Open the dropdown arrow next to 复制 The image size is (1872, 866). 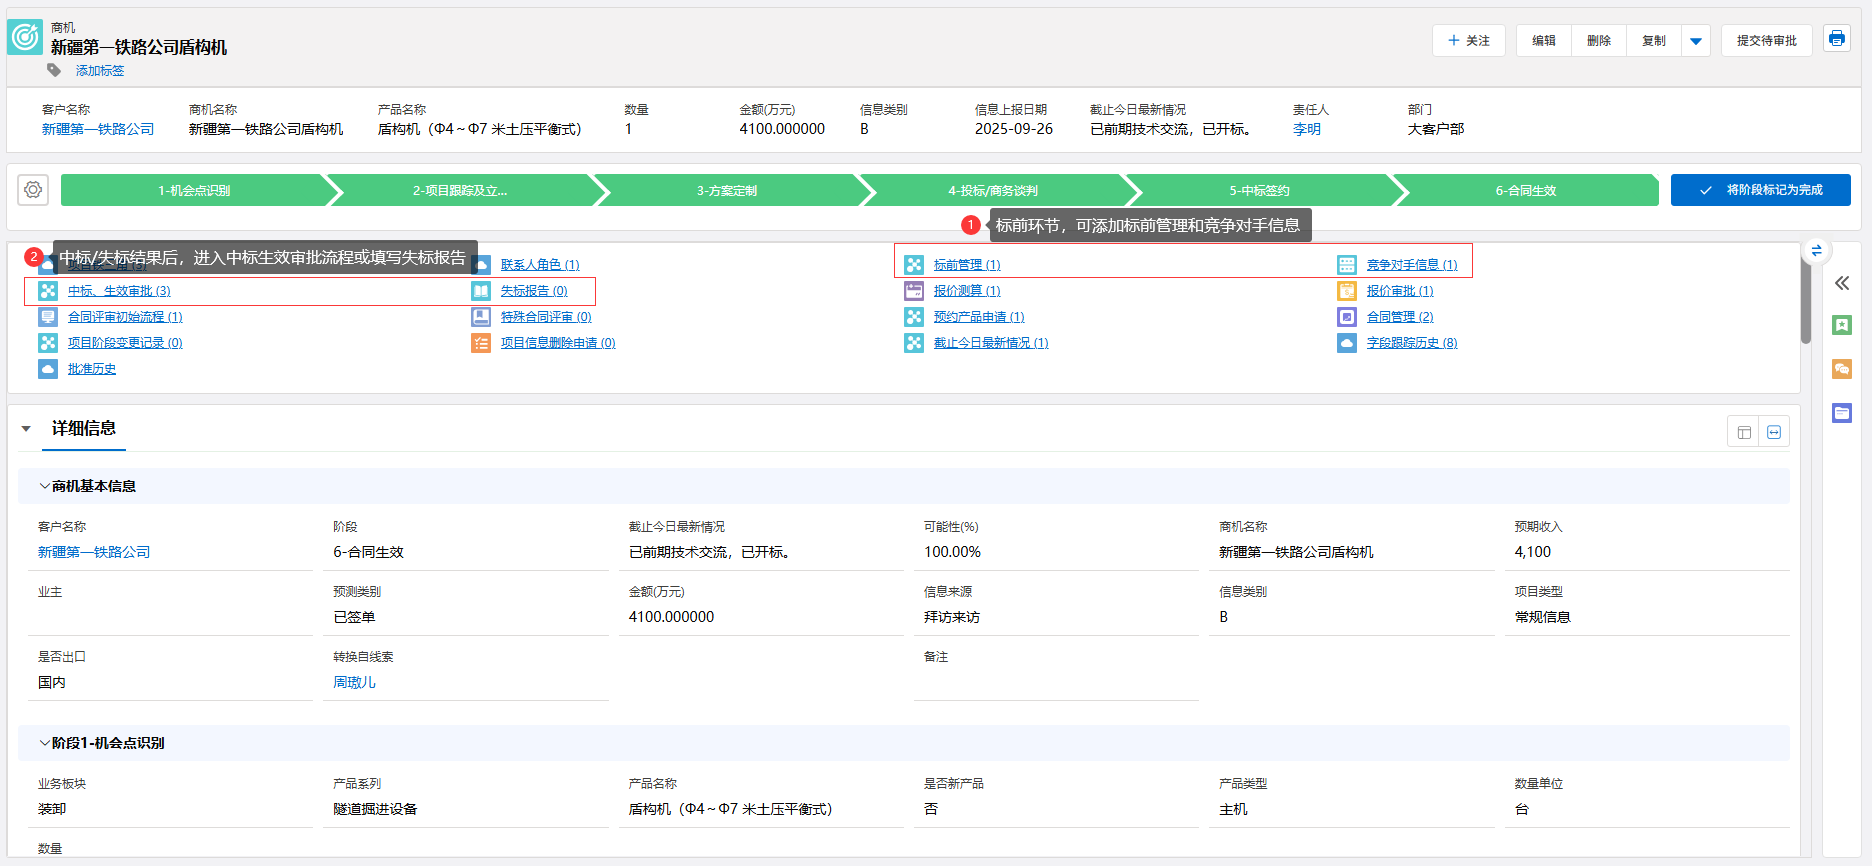coord(1696,41)
